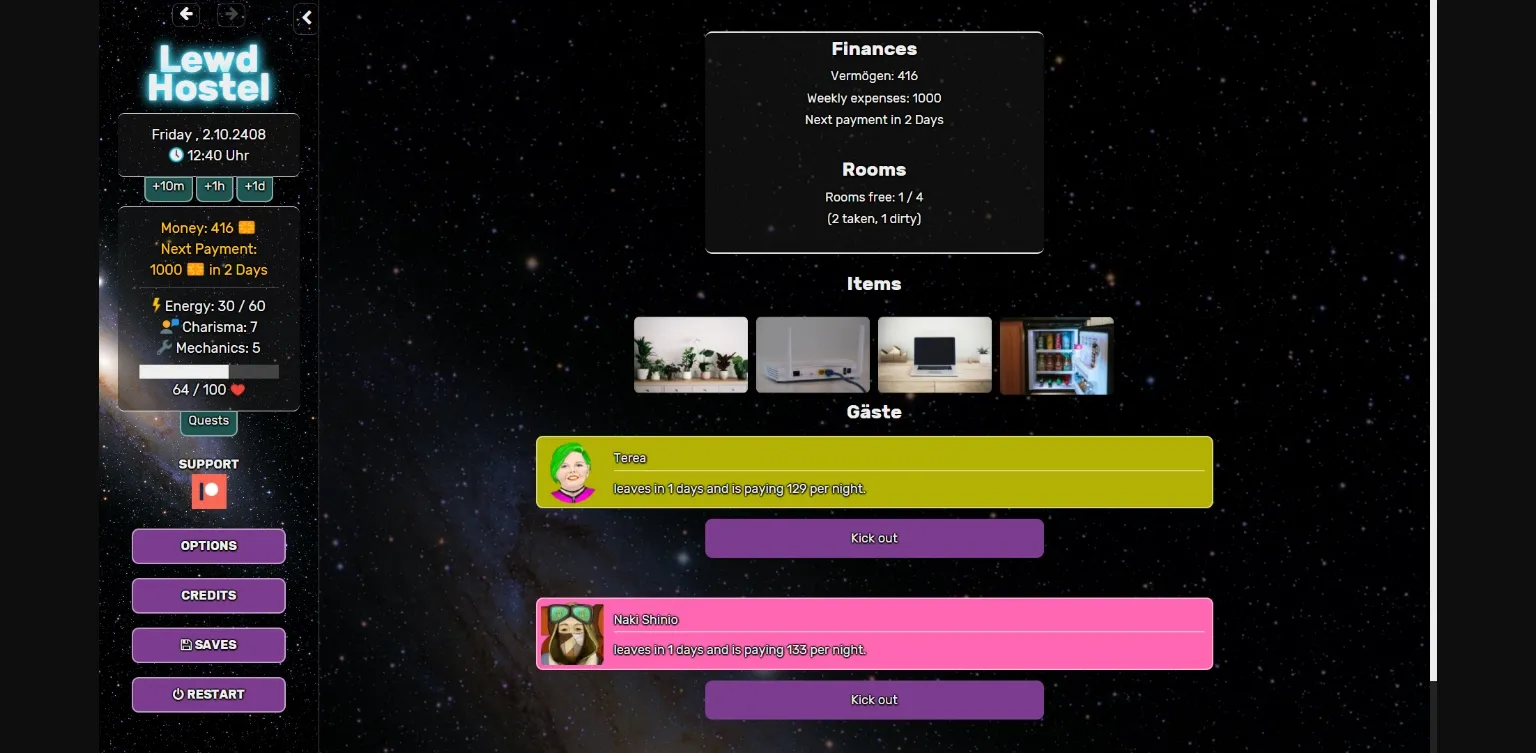Viewport: 1536px width, 753px height.
Task: Click the 64/100 health progress bar
Action: click(x=208, y=371)
